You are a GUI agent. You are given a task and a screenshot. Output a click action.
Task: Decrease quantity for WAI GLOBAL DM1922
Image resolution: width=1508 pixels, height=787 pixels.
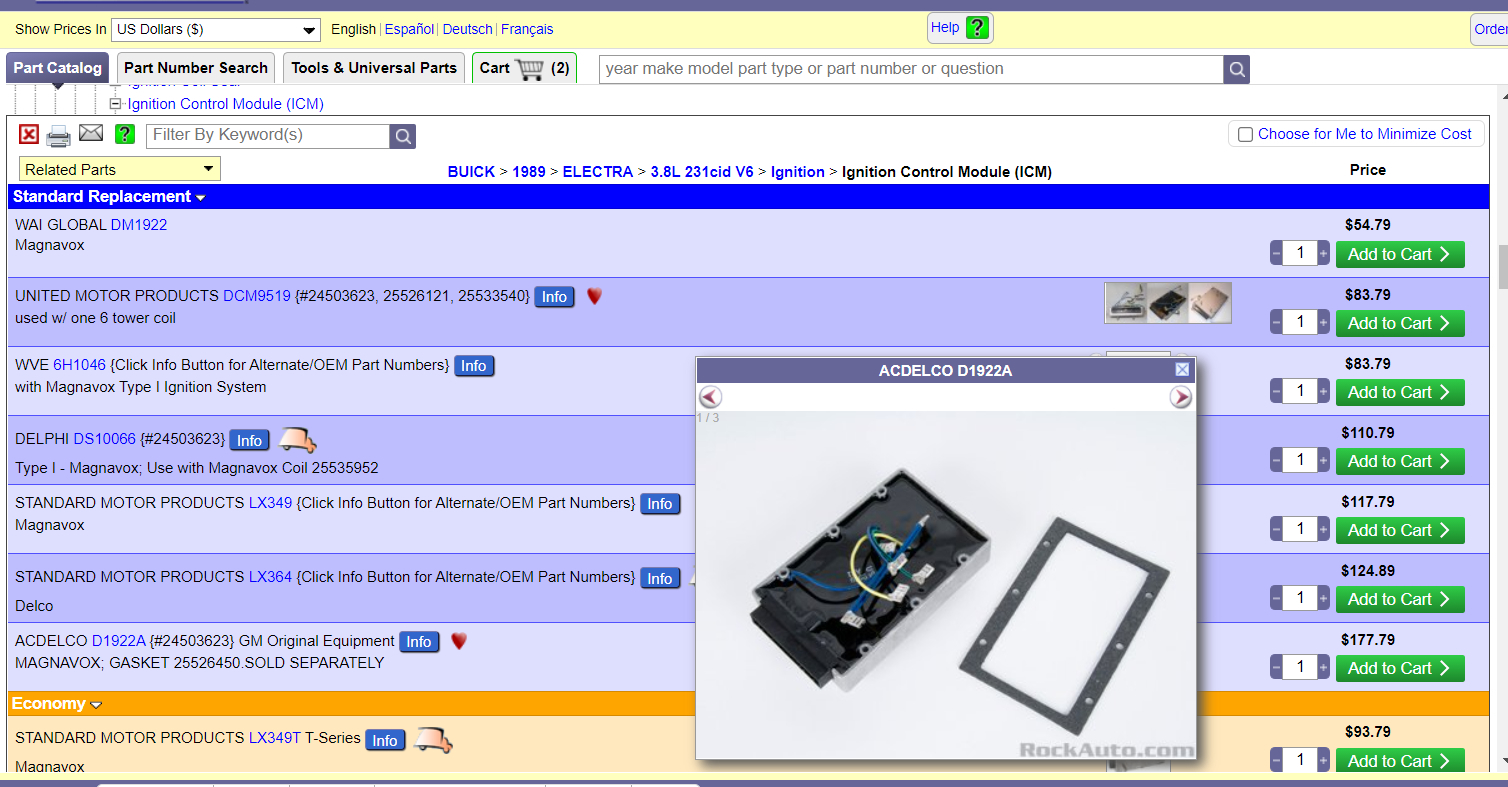pyautogui.click(x=1277, y=254)
